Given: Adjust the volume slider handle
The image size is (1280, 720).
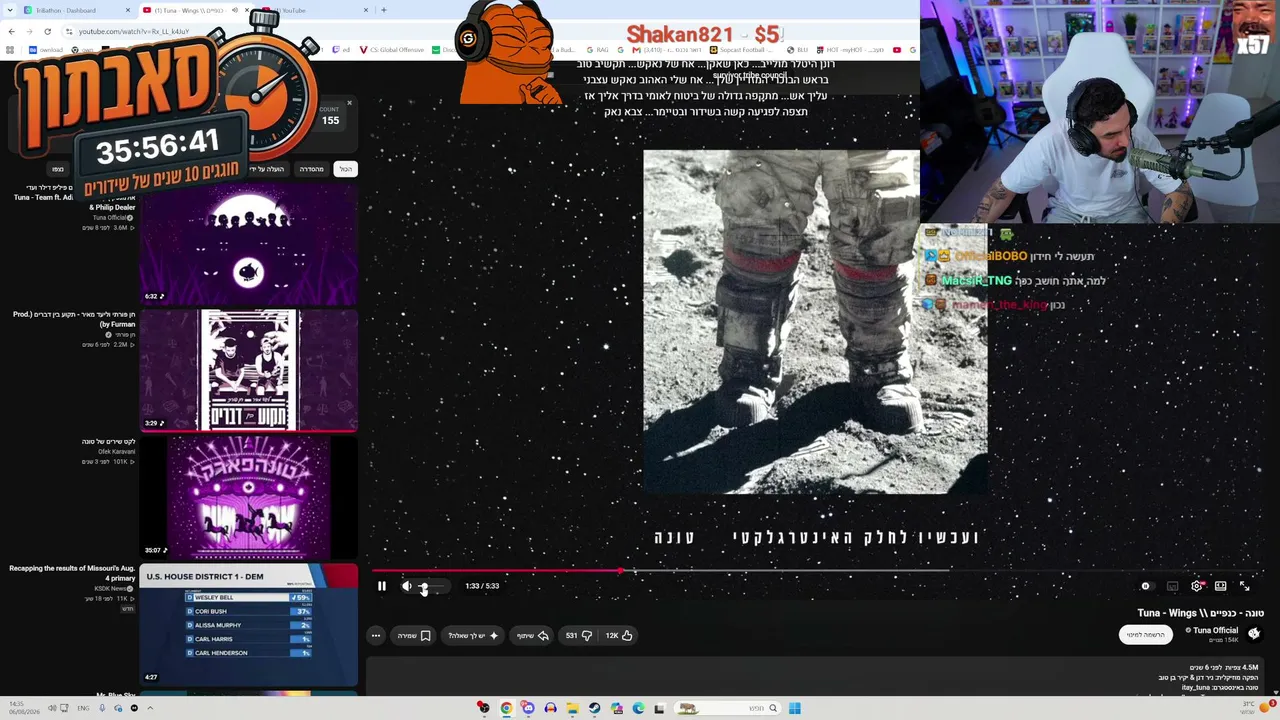Looking at the screenshot, I should tap(424, 587).
